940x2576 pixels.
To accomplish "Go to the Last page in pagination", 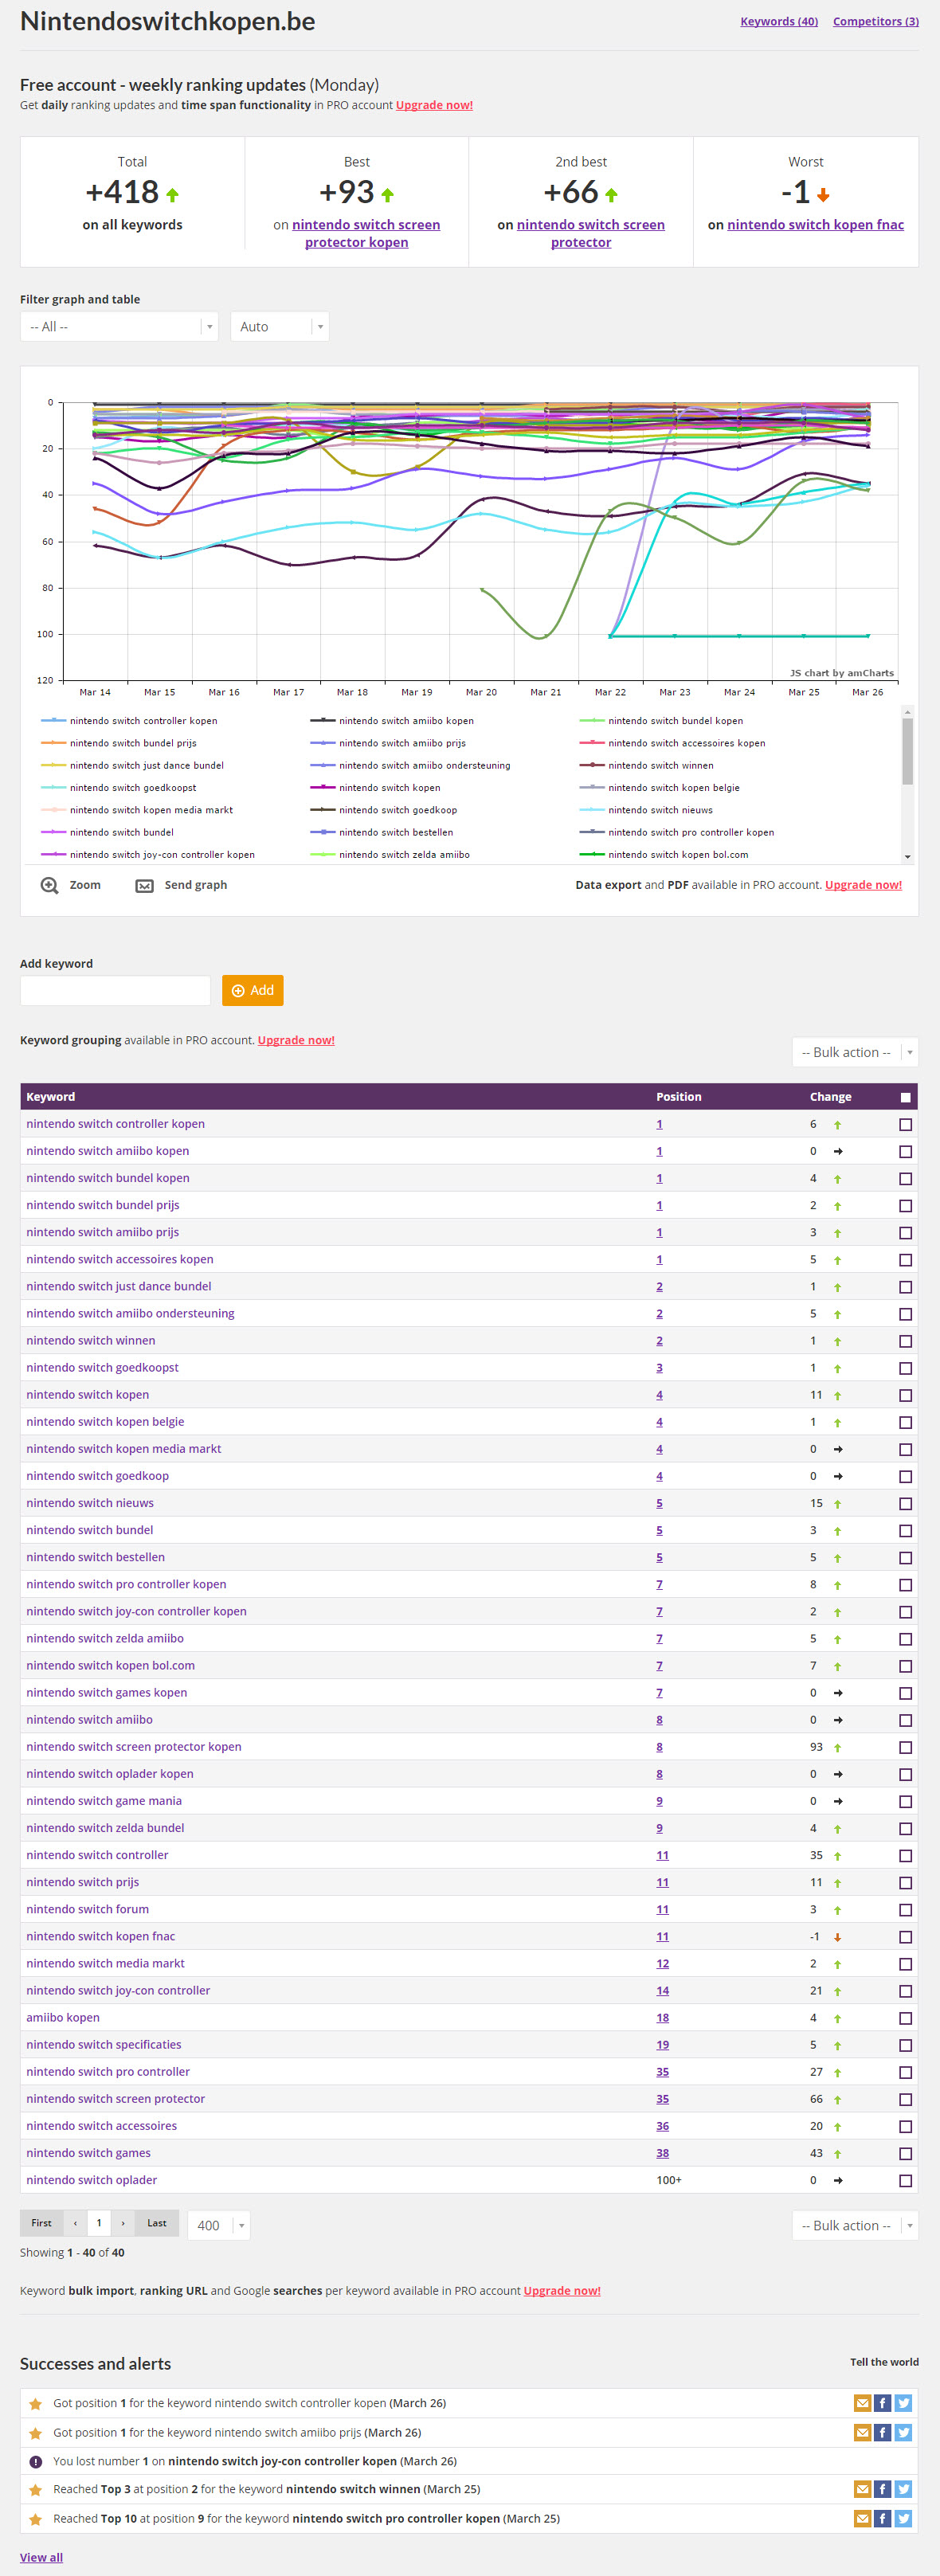I will 157,2223.
